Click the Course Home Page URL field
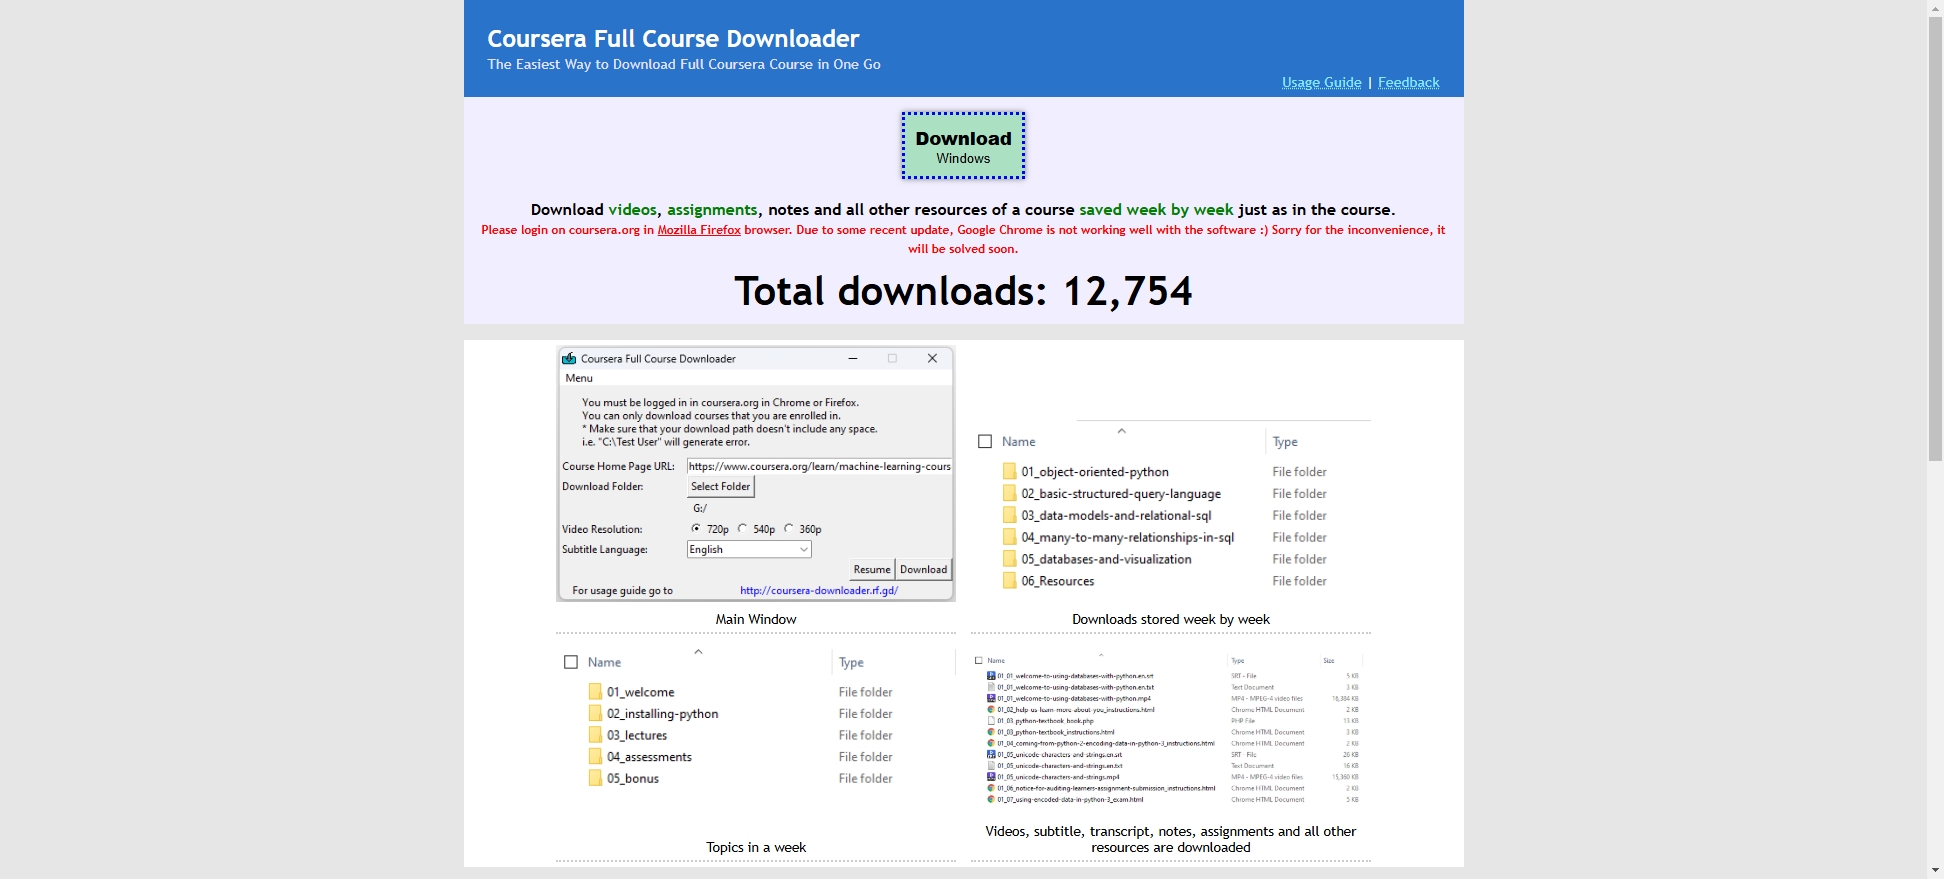Screen dimensions: 1944x879 [819, 466]
